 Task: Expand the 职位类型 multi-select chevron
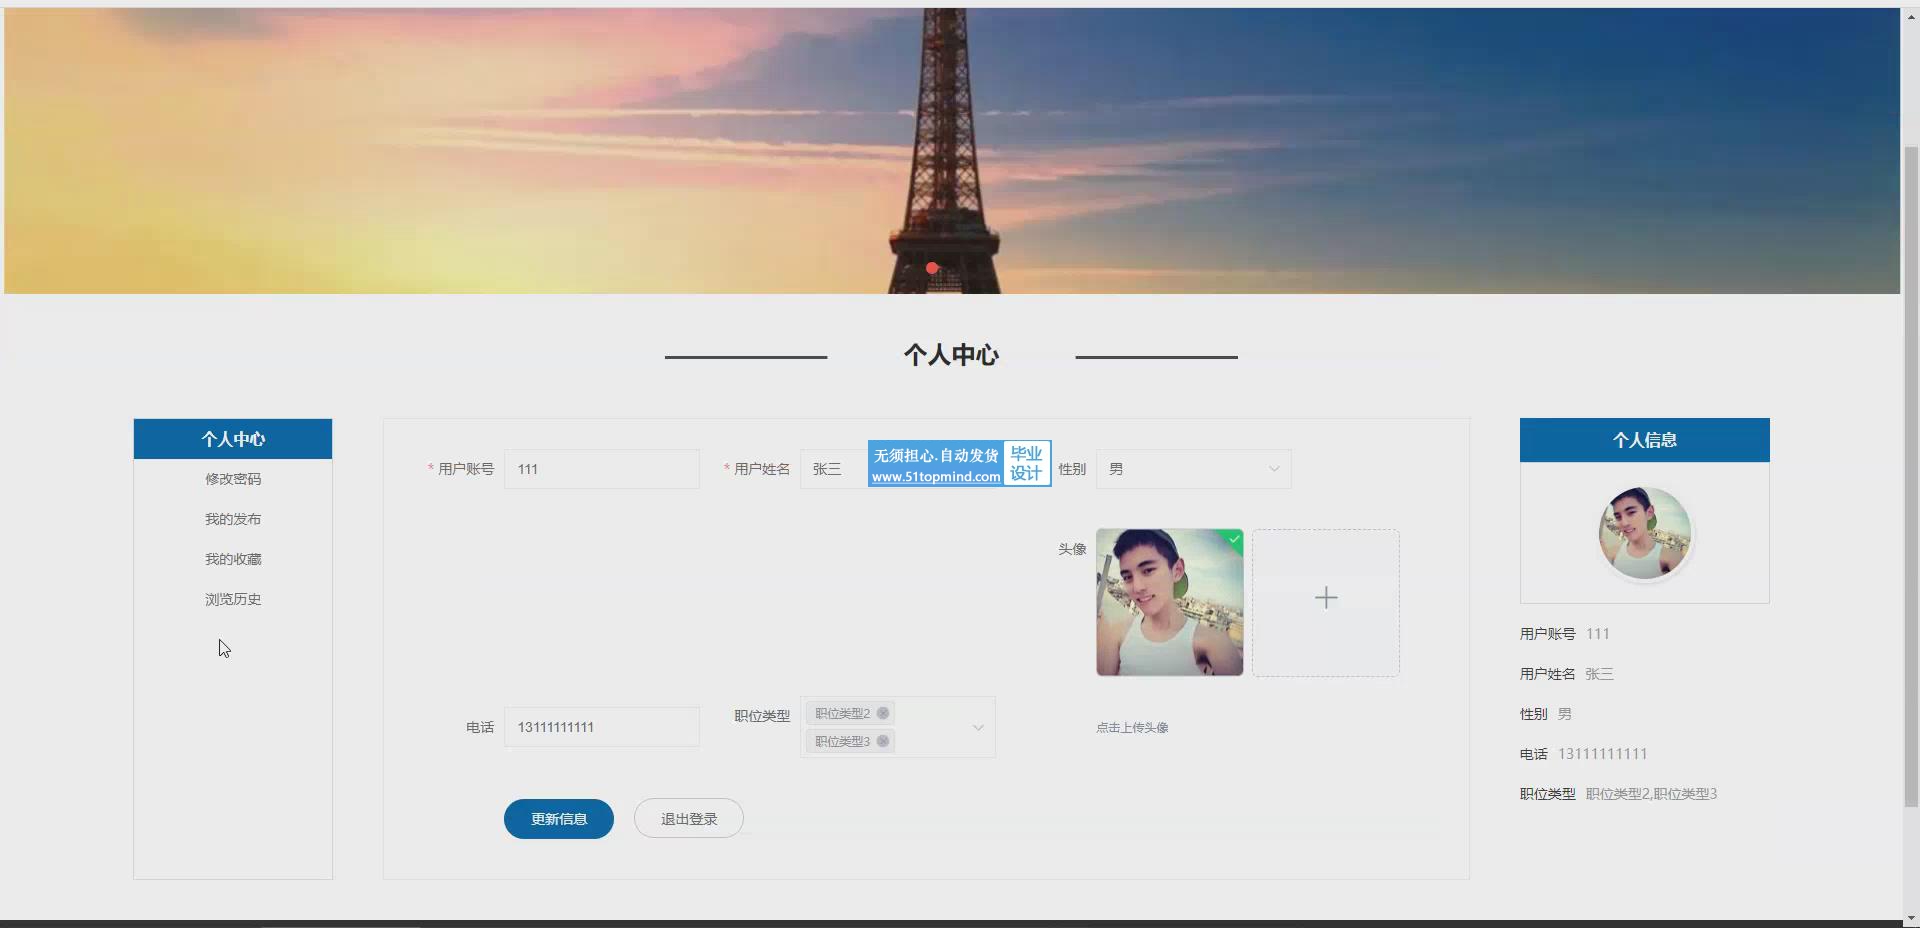point(978,727)
